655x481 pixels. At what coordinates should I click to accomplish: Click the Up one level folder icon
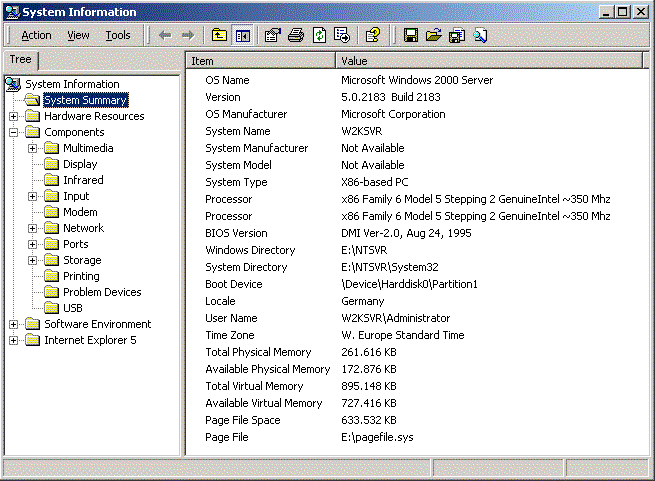click(219, 36)
